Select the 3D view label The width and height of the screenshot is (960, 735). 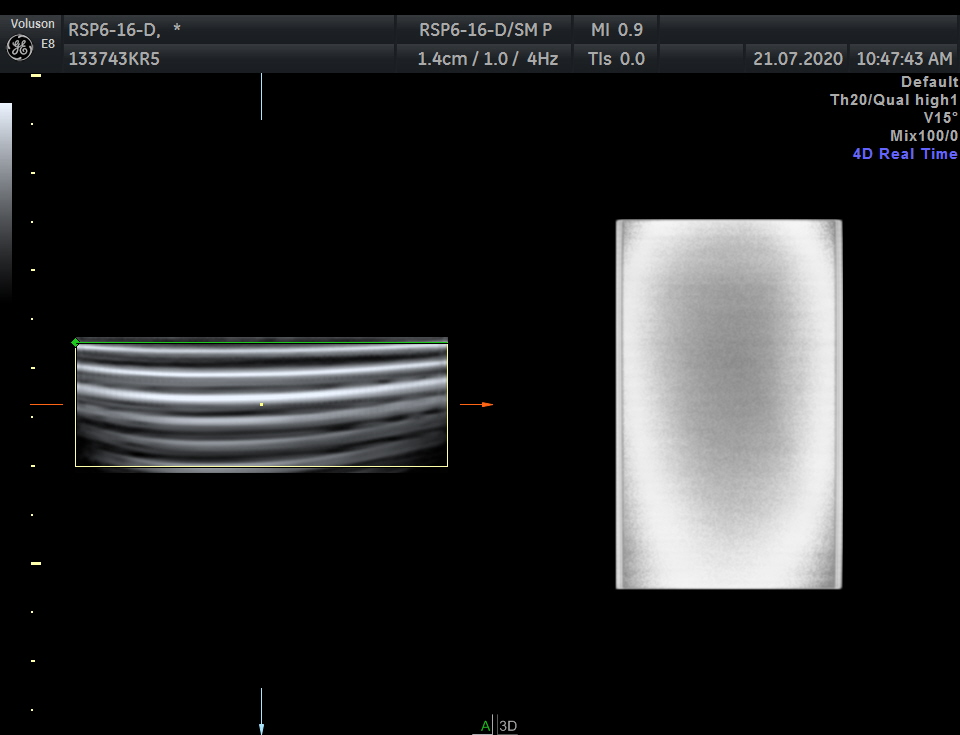(x=508, y=726)
